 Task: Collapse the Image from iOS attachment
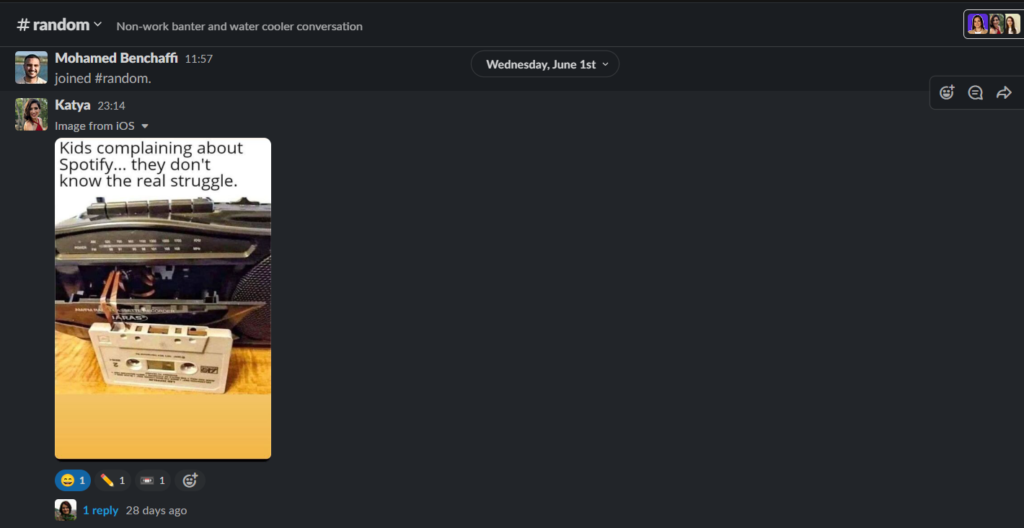coord(145,126)
